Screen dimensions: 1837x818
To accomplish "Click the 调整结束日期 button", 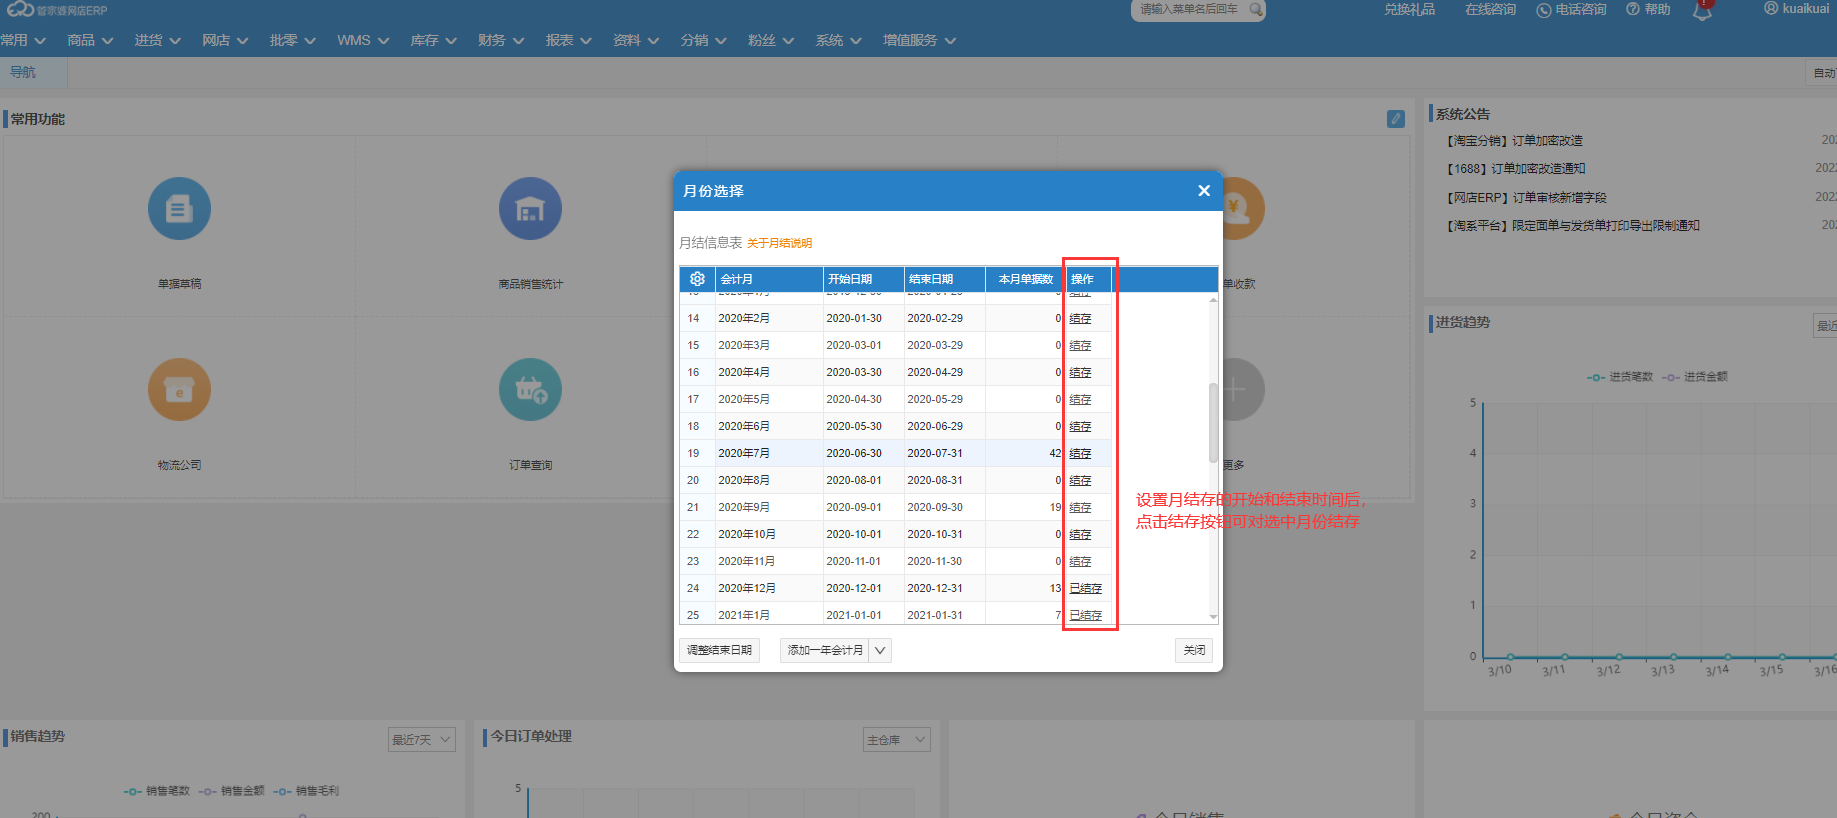I will coord(719,651).
